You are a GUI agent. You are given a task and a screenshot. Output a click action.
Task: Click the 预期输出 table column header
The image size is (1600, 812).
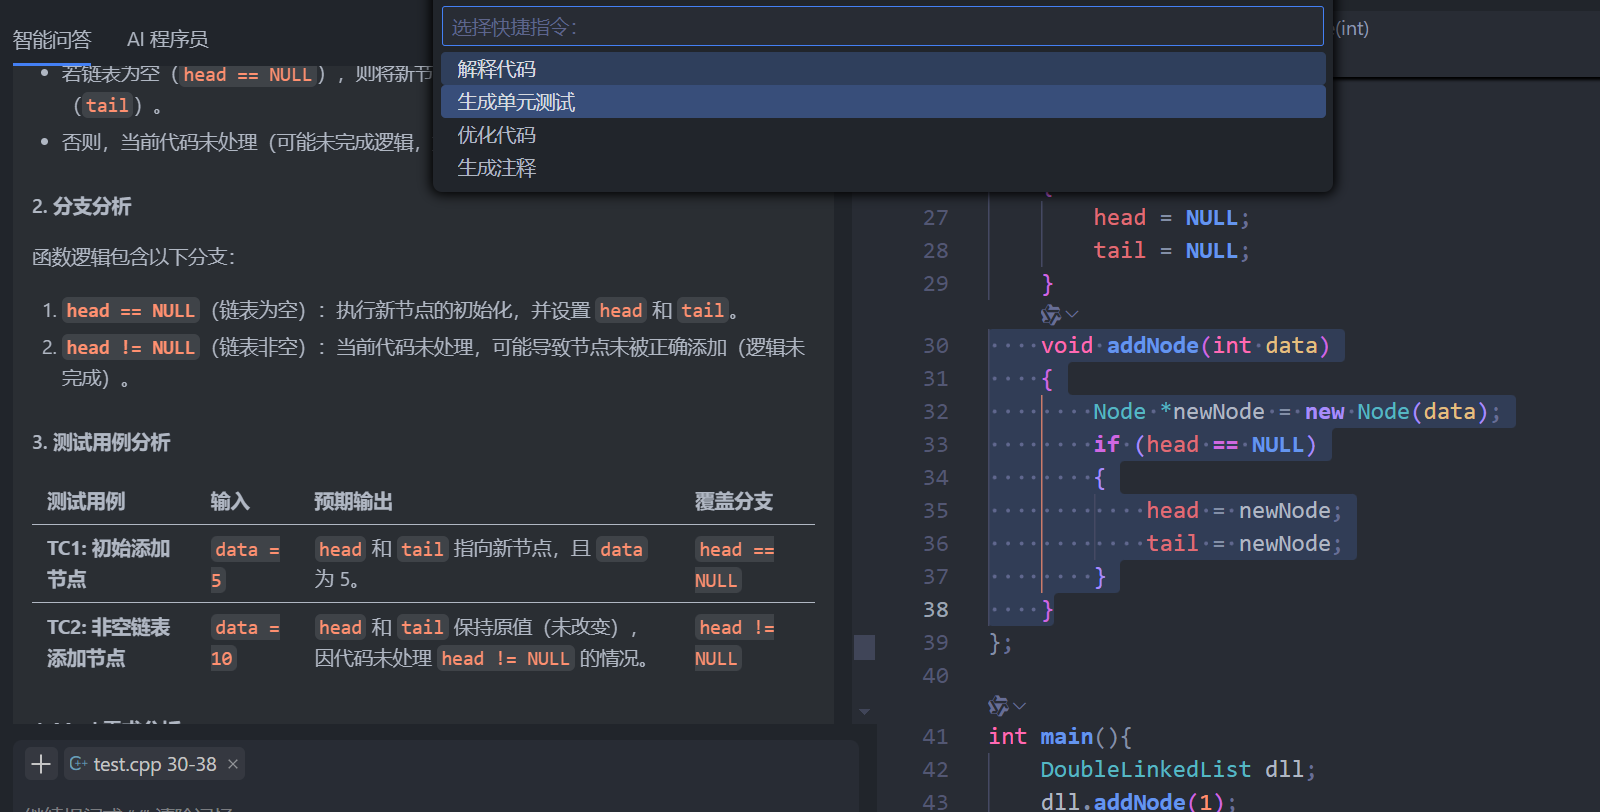pyautogui.click(x=353, y=501)
